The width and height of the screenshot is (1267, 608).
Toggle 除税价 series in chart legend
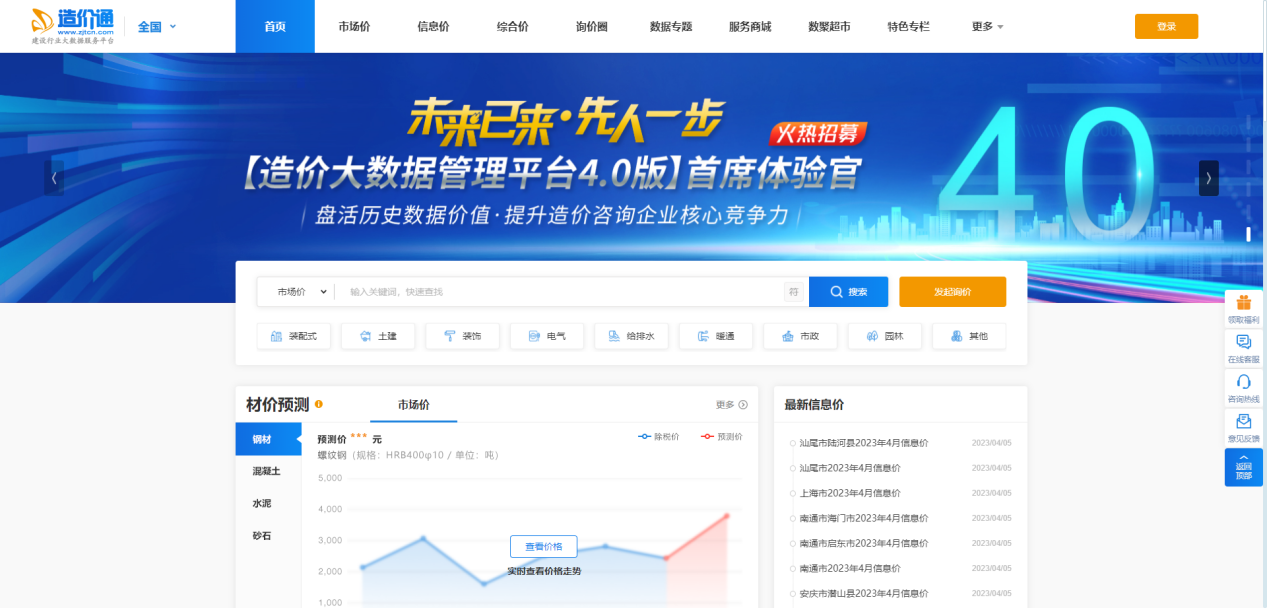[659, 437]
